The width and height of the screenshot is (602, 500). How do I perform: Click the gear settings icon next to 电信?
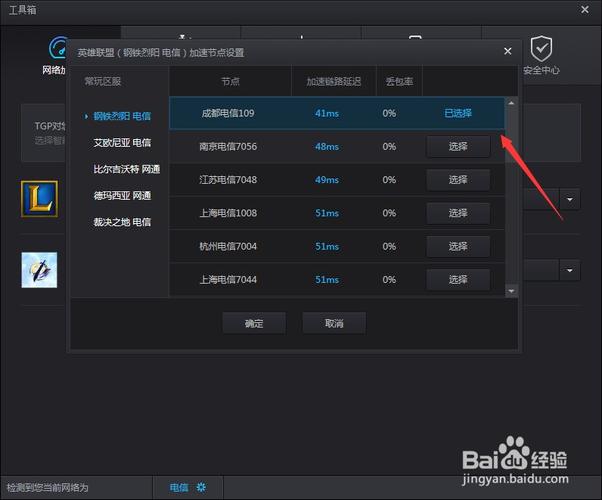[x=201, y=487]
